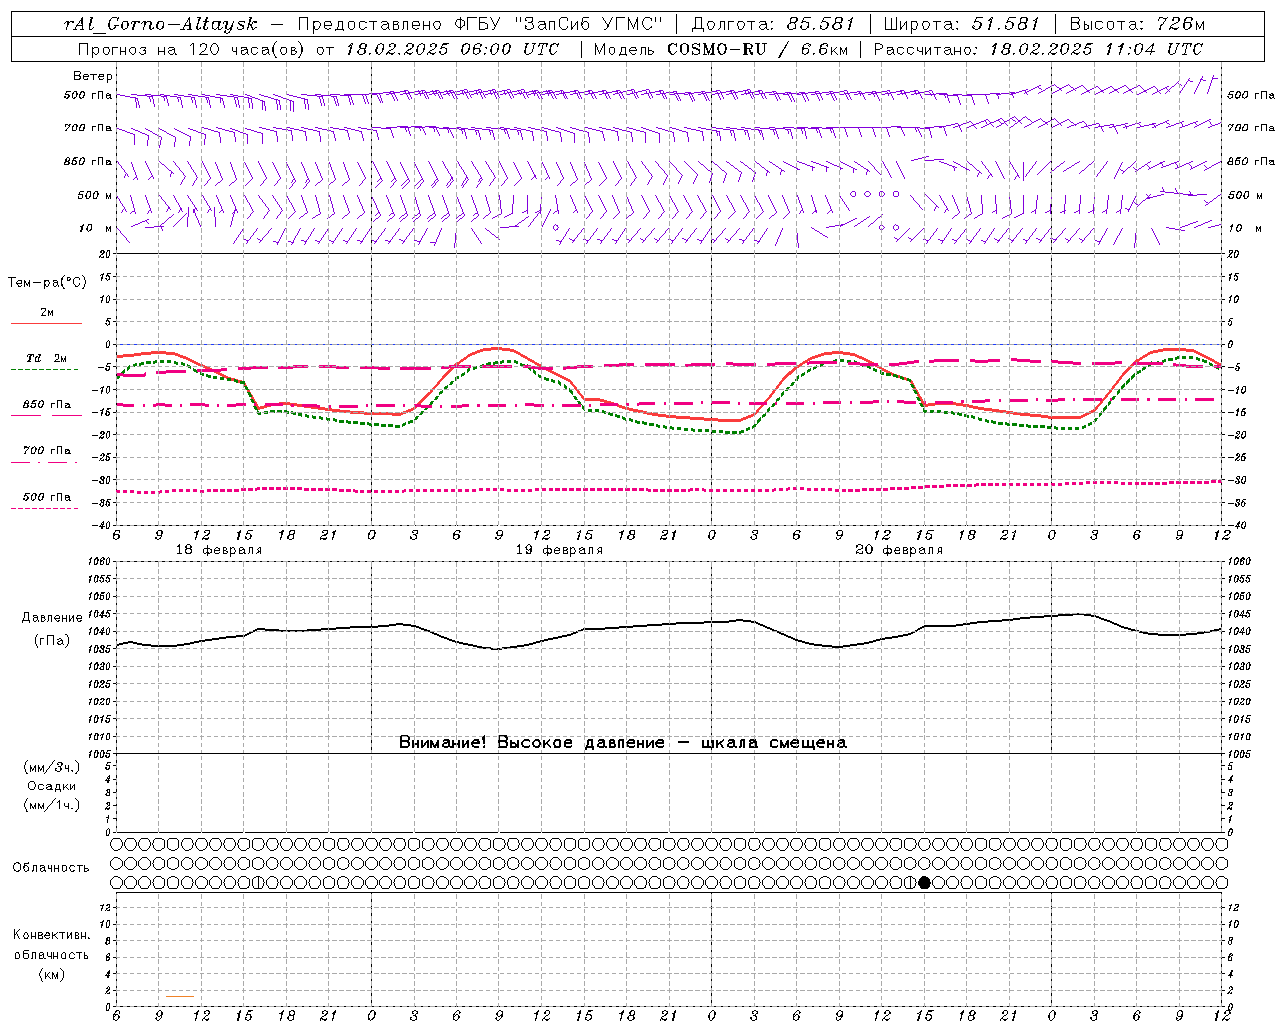The width and height of the screenshot is (1280, 1024).
Task: Select the Облачность row label
Action: point(51,867)
